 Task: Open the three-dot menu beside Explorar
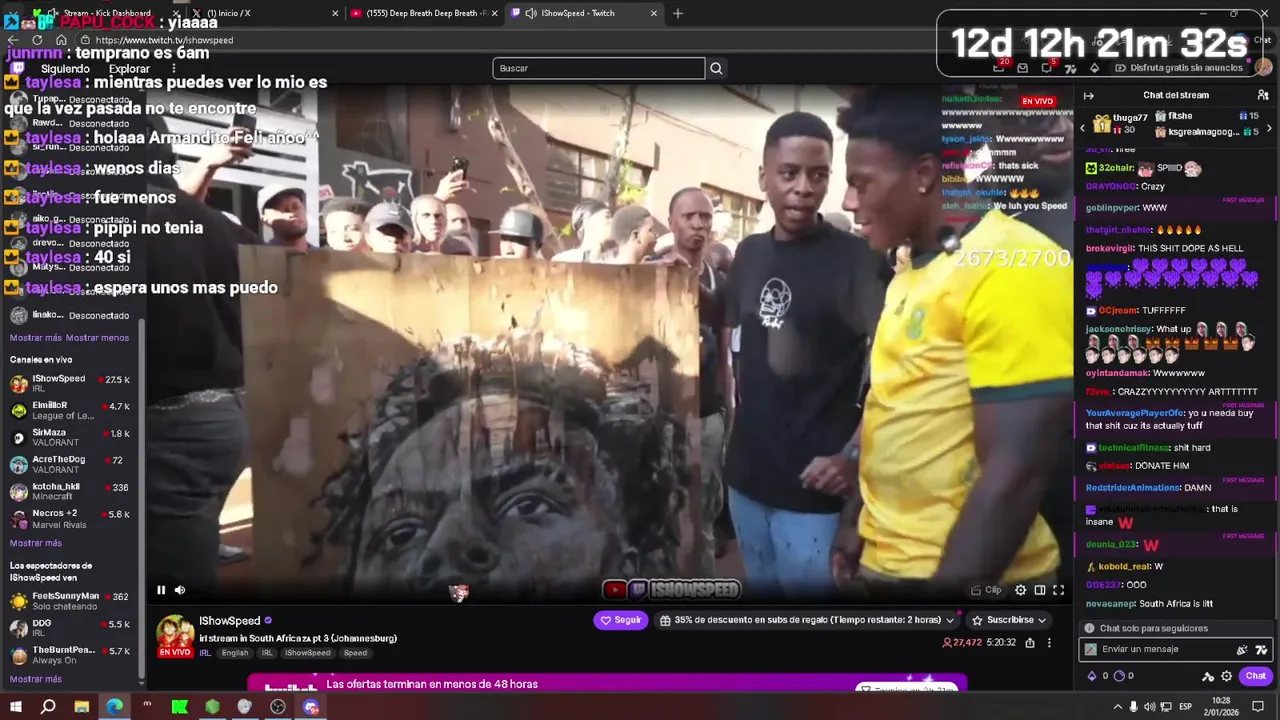[173, 69]
